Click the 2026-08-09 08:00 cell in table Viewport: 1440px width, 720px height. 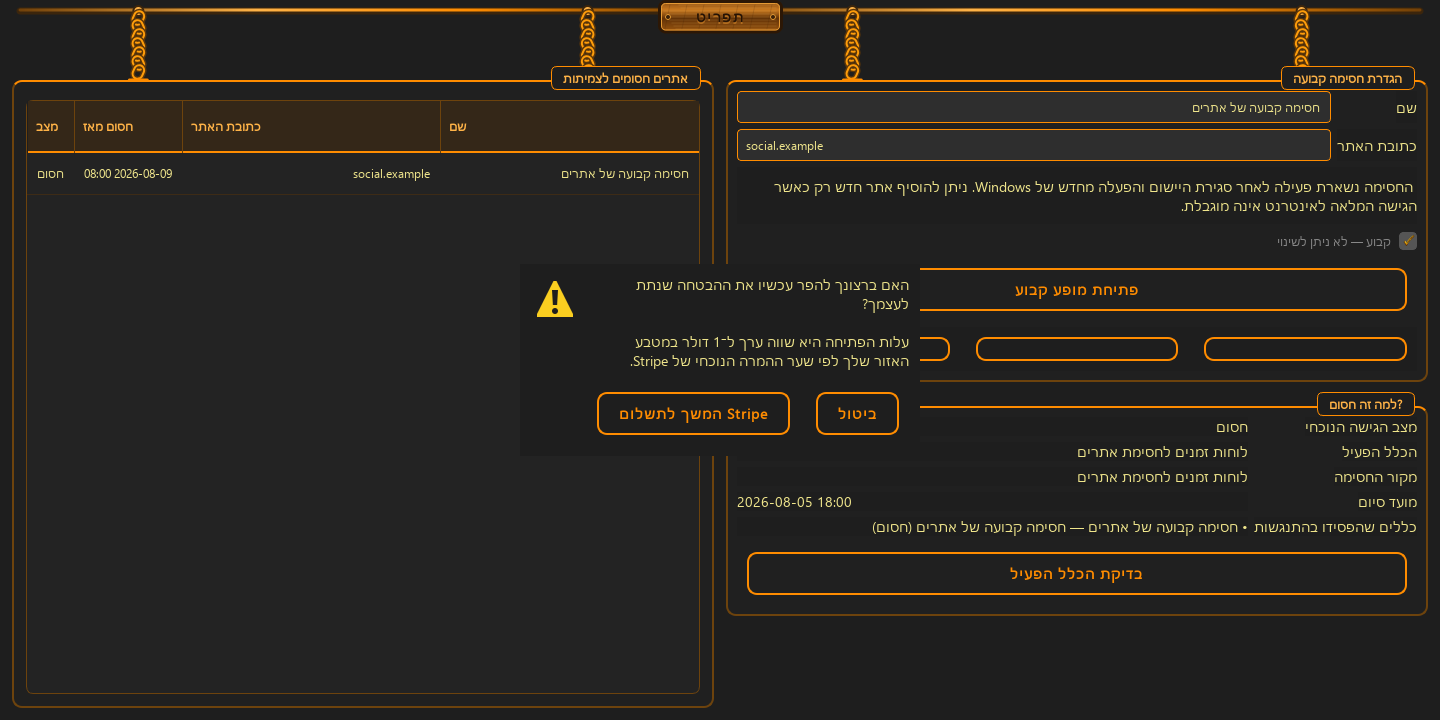click(129, 174)
